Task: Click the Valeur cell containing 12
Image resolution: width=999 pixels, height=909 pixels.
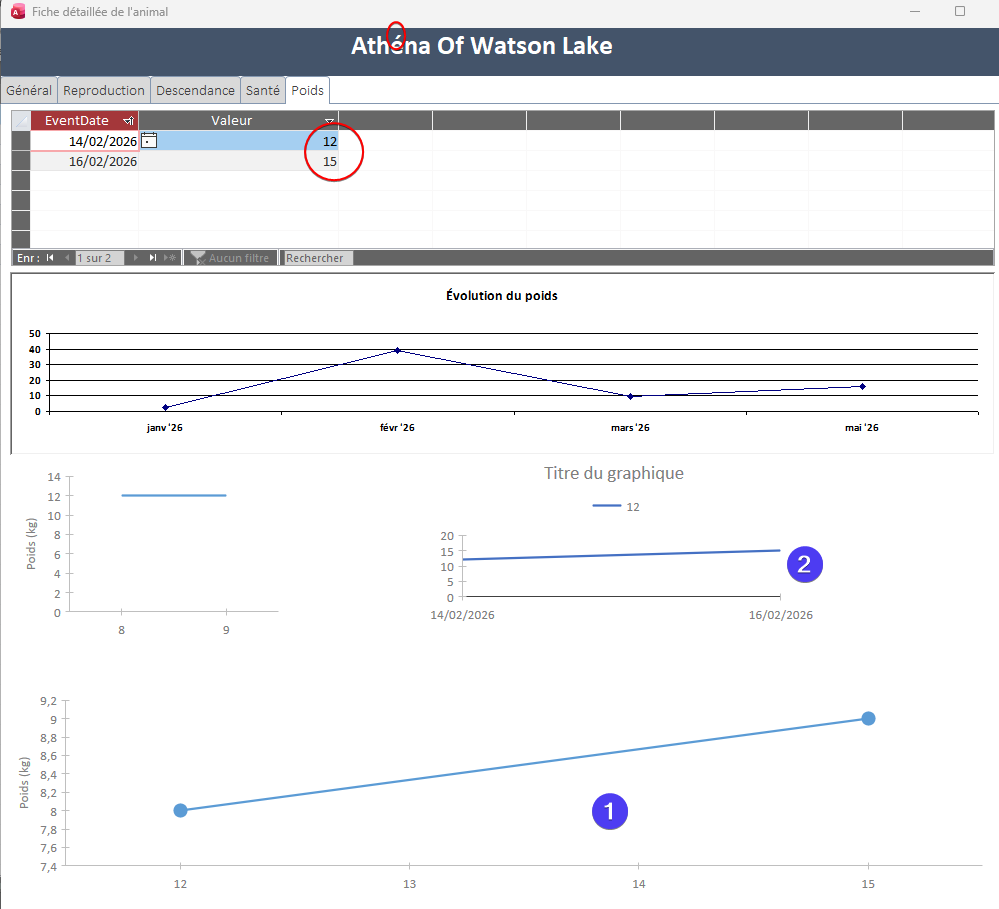Action: 238,141
